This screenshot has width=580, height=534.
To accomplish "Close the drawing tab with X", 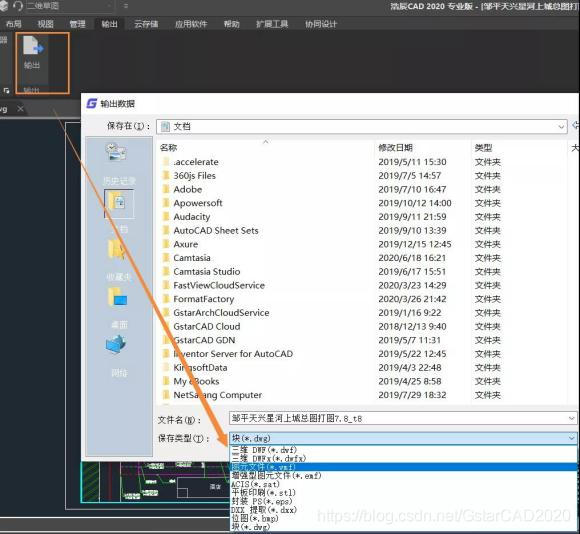I will point(20,109).
